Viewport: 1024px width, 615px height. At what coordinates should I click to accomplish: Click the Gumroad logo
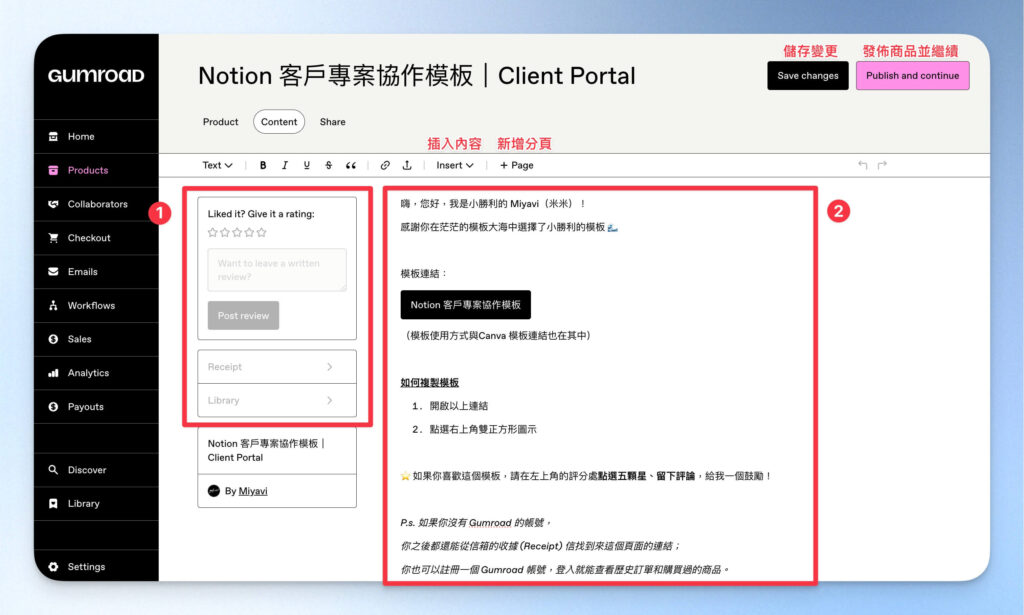pyautogui.click(x=96, y=76)
